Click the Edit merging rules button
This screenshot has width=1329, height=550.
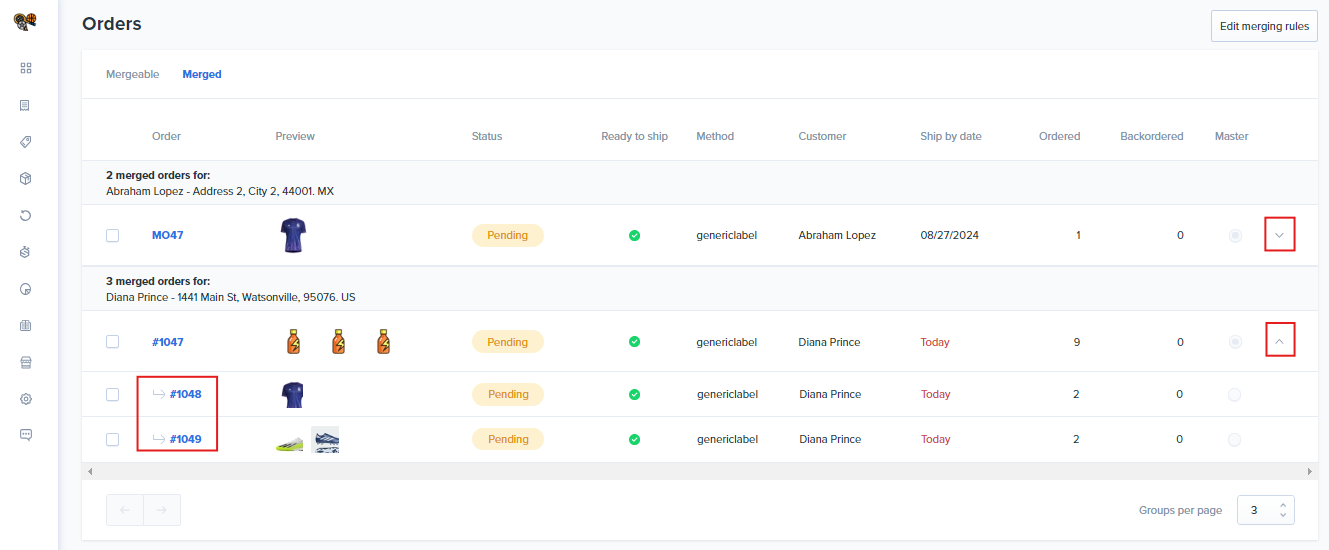point(1264,26)
